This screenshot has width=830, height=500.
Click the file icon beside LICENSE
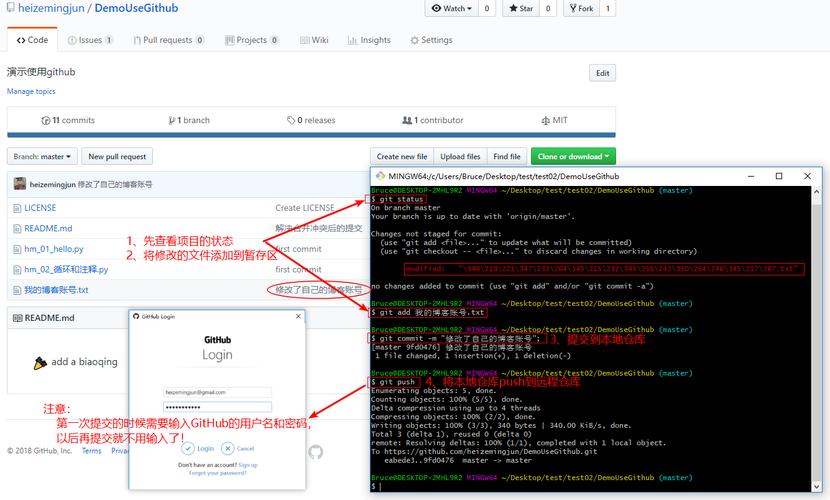pos(17,208)
